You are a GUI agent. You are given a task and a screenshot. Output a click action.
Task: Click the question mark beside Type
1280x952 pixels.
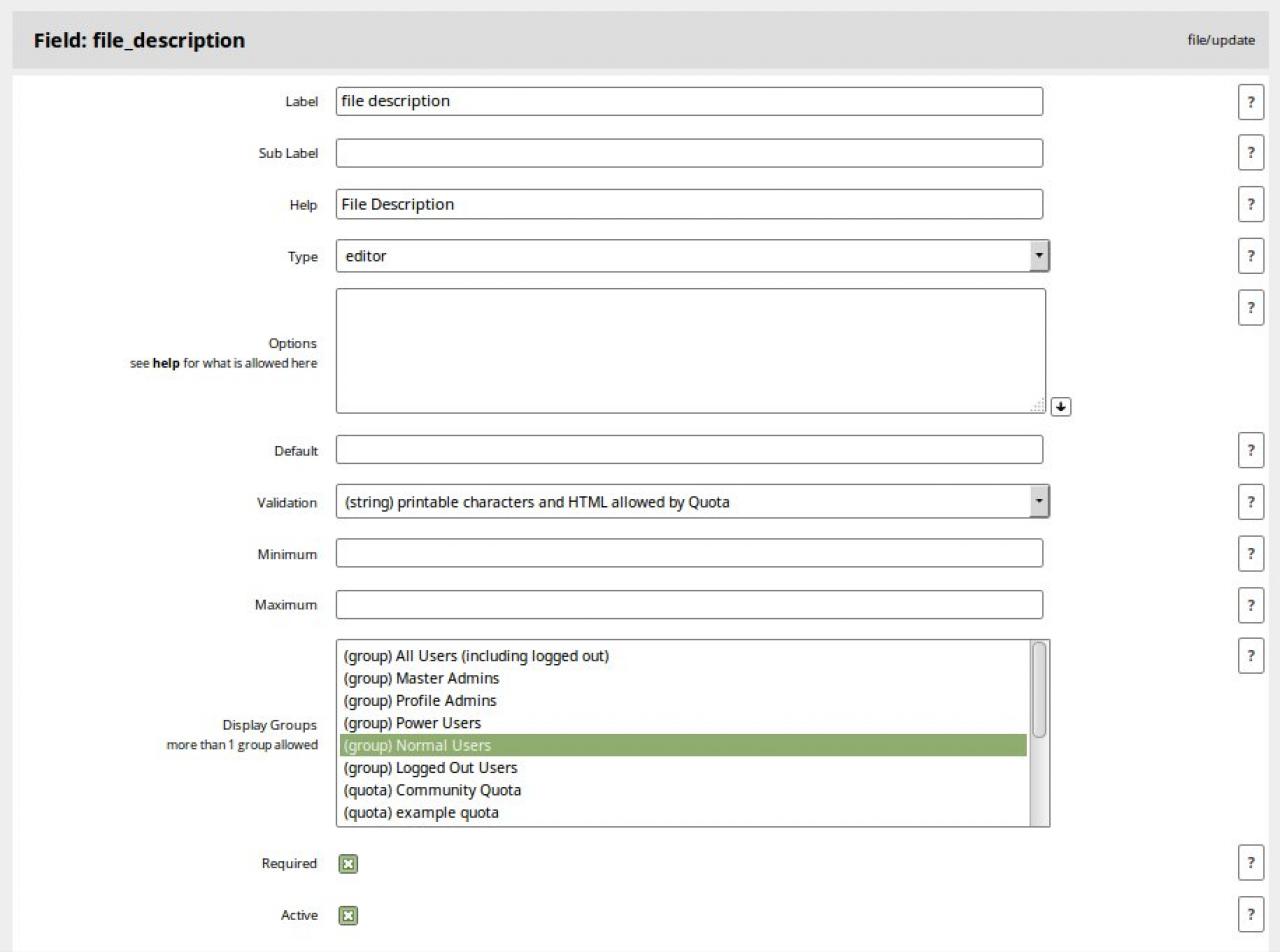tap(1250, 256)
